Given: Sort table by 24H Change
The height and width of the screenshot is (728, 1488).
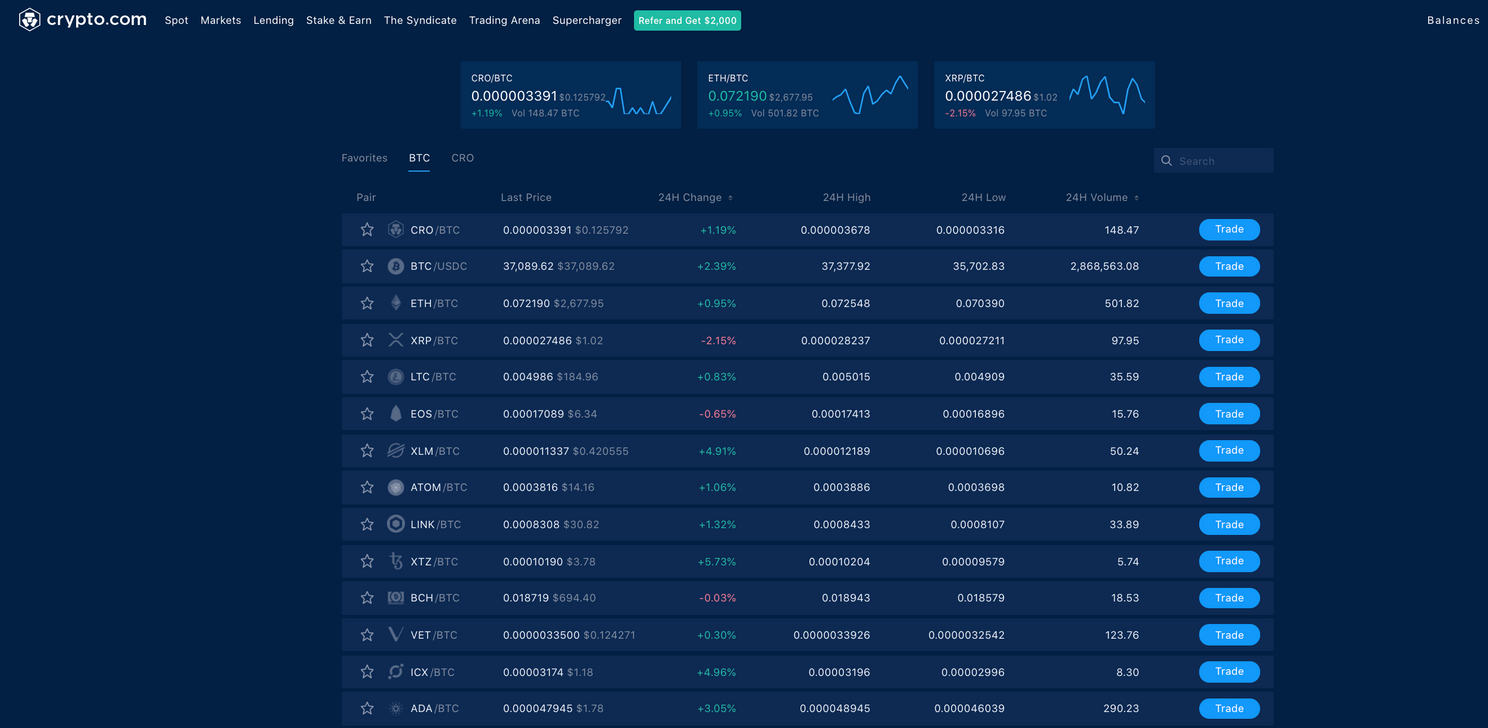Looking at the screenshot, I should tap(696, 198).
